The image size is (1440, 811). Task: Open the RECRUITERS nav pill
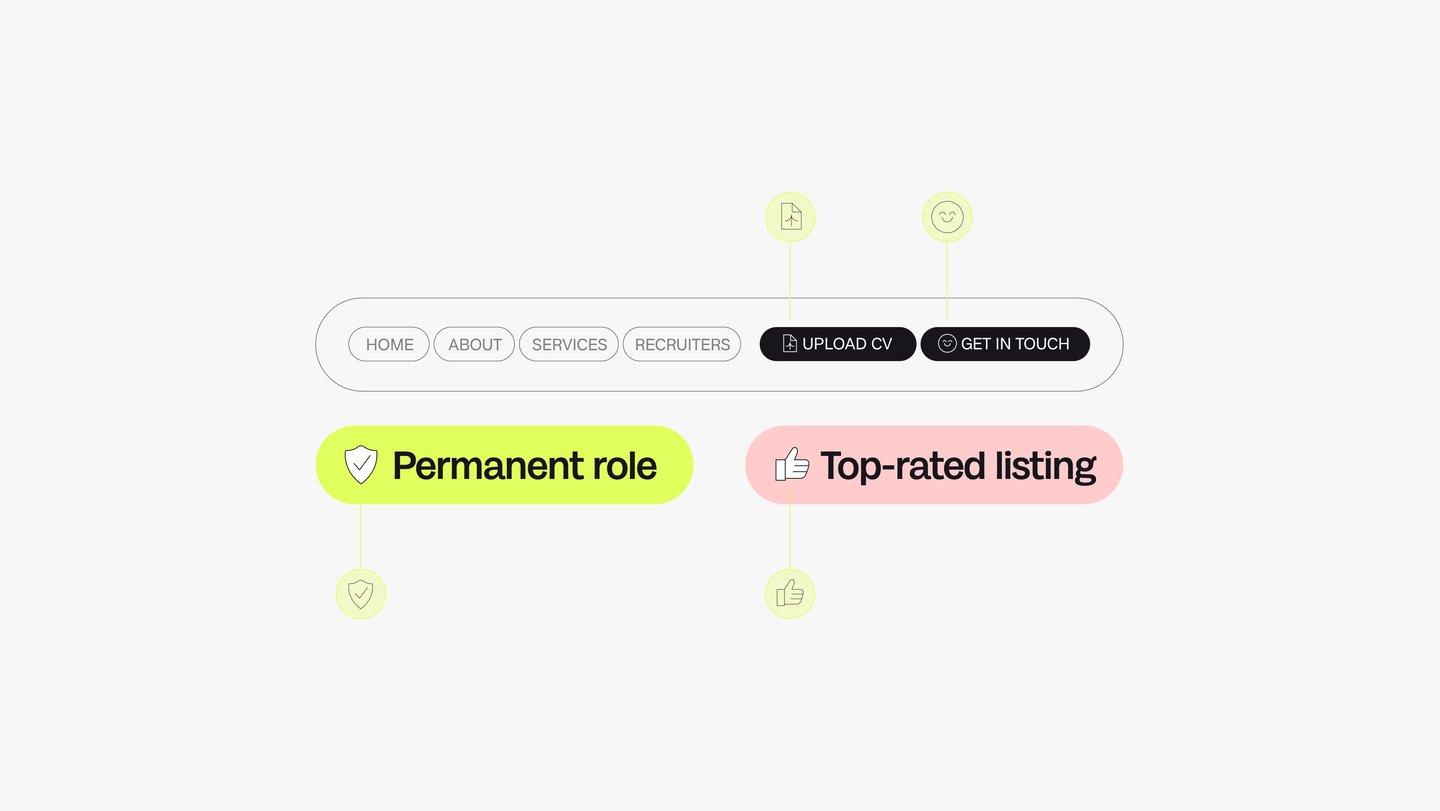[682, 344]
